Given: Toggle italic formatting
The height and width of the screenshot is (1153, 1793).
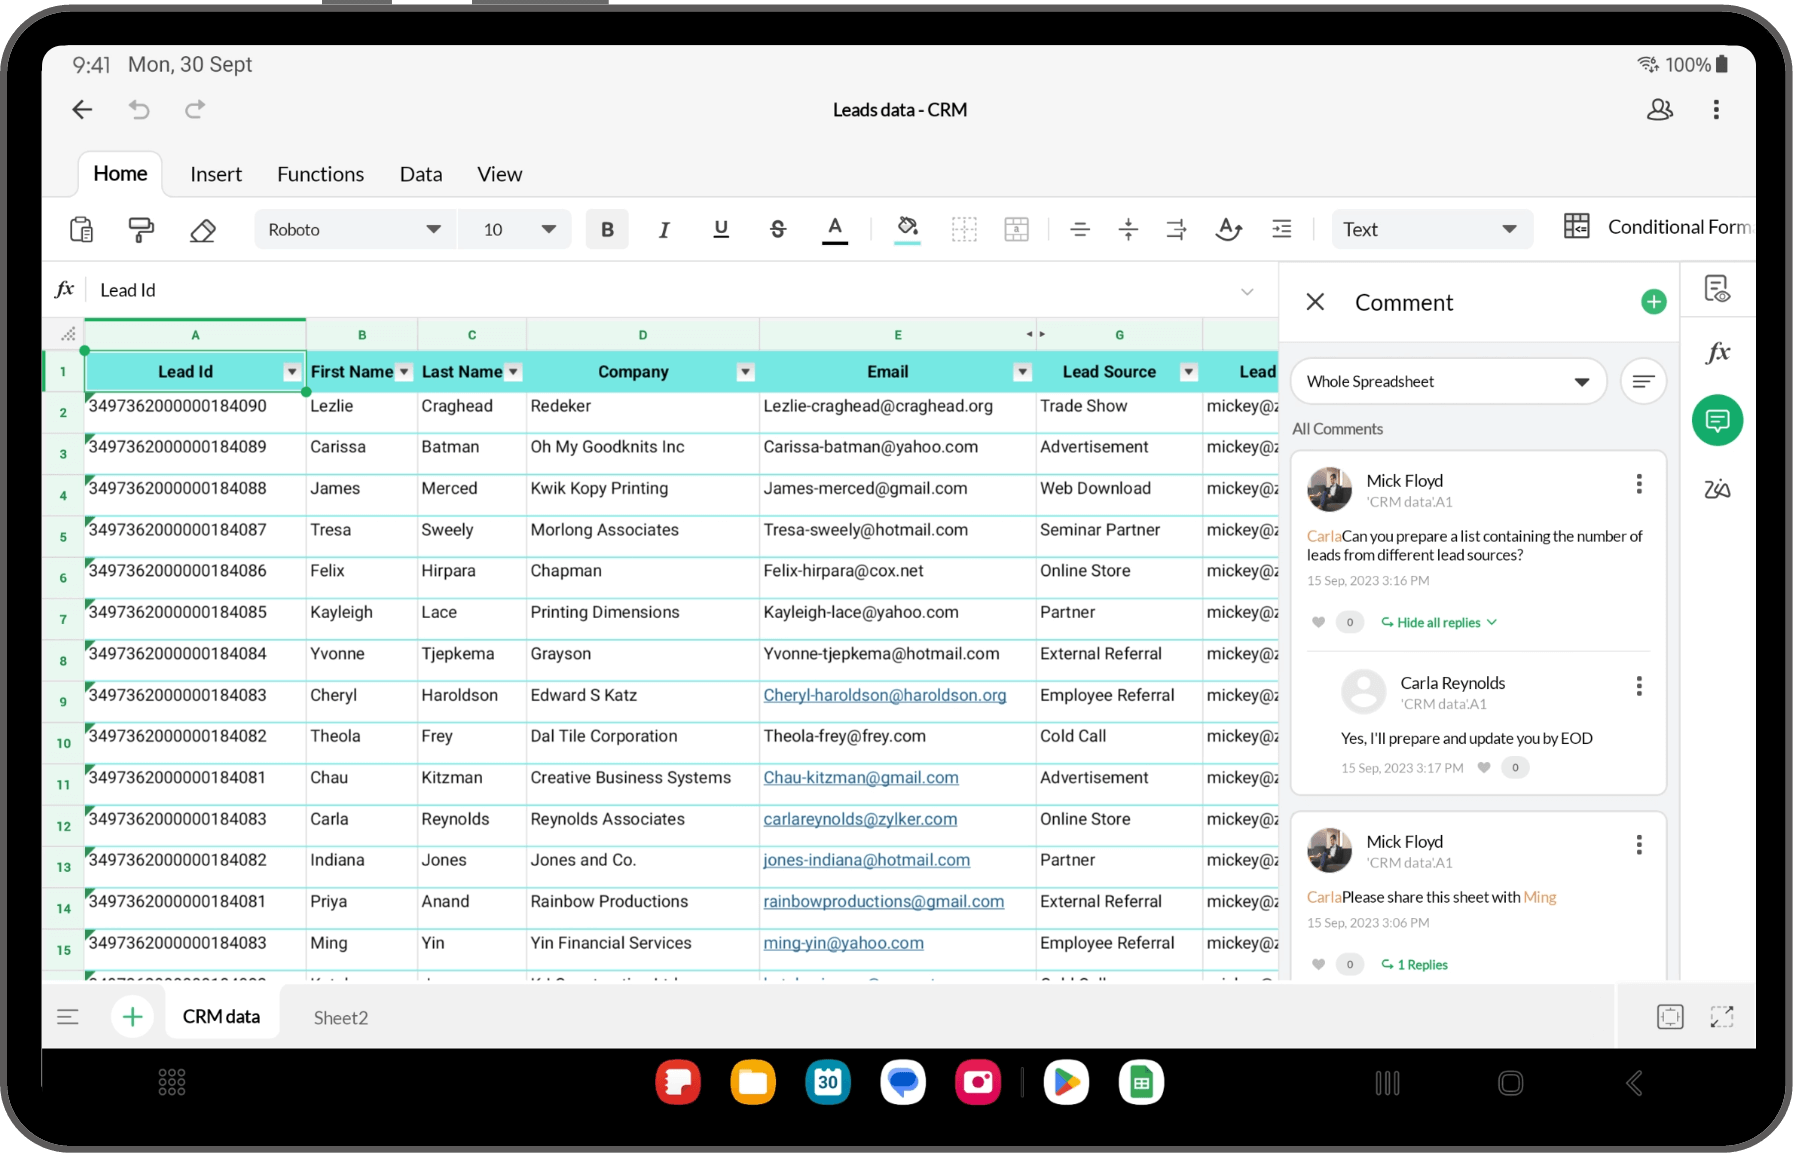Looking at the screenshot, I should click(x=663, y=229).
